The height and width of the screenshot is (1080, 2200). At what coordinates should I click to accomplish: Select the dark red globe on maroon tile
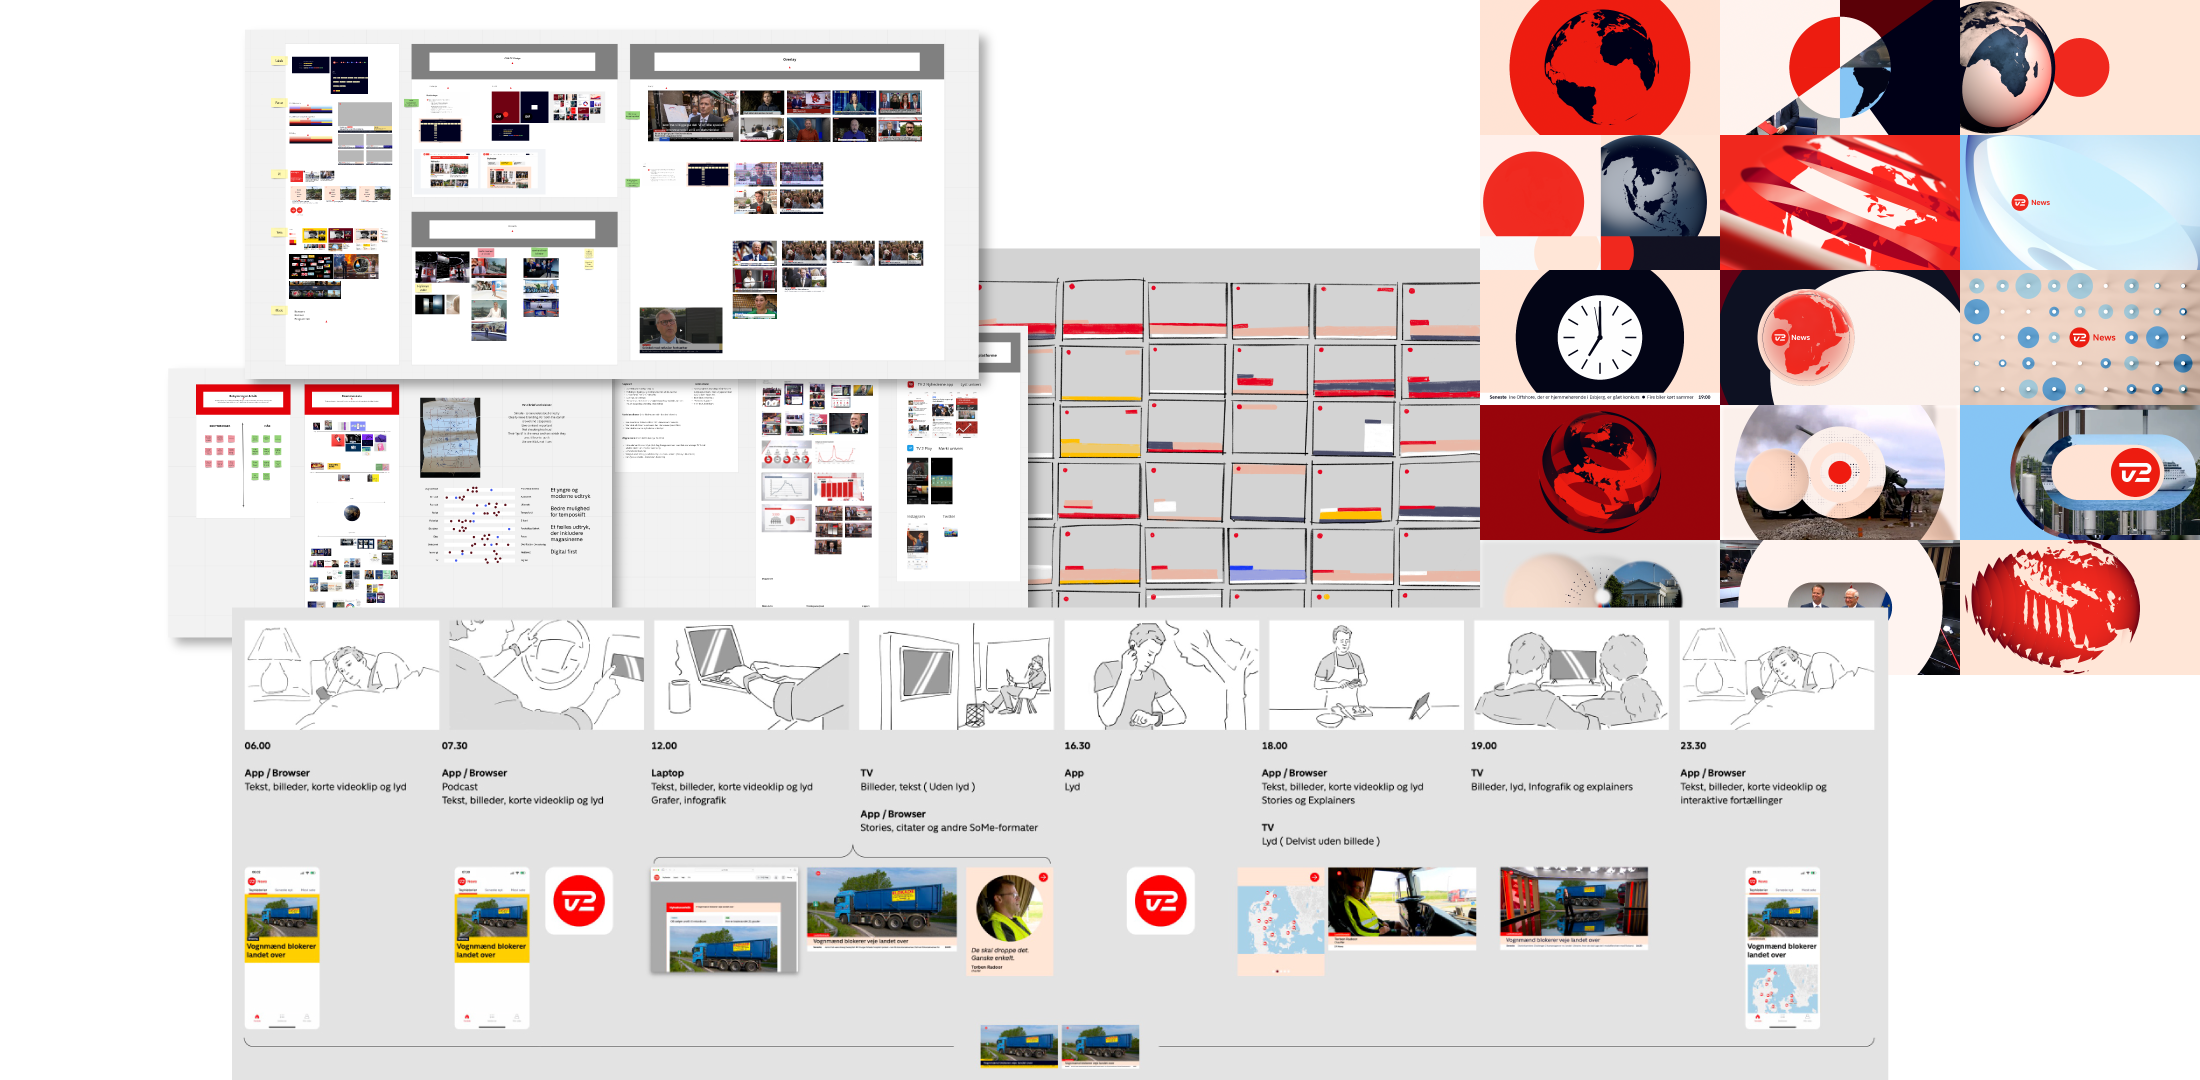click(x=1600, y=473)
